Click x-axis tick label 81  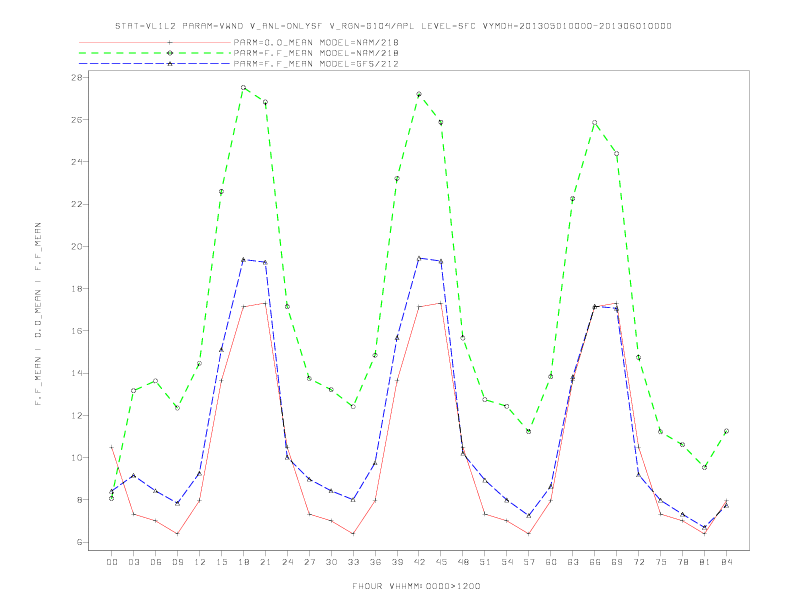point(705,562)
